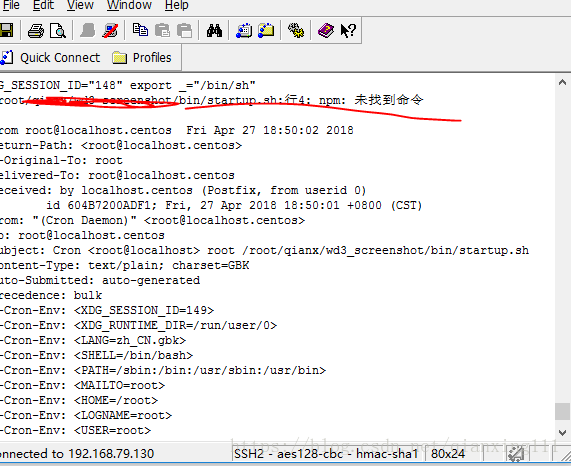The width and height of the screenshot is (571, 466).
Task: Click the scrollbar up arrow
Action: click(x=562, y=83)
